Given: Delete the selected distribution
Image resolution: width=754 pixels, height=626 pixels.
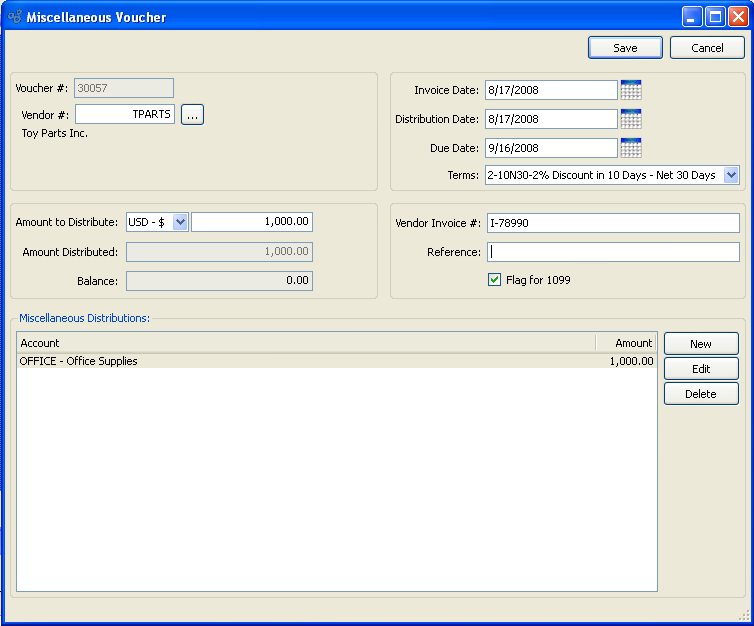Looking at the screenshot, I should [x=701, y=394].
